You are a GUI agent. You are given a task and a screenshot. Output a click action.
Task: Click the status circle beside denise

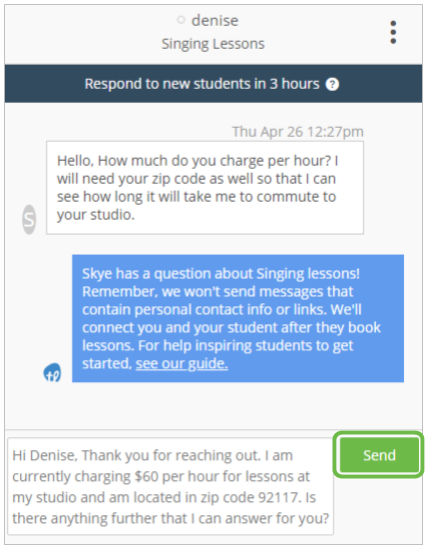[181, 20]
